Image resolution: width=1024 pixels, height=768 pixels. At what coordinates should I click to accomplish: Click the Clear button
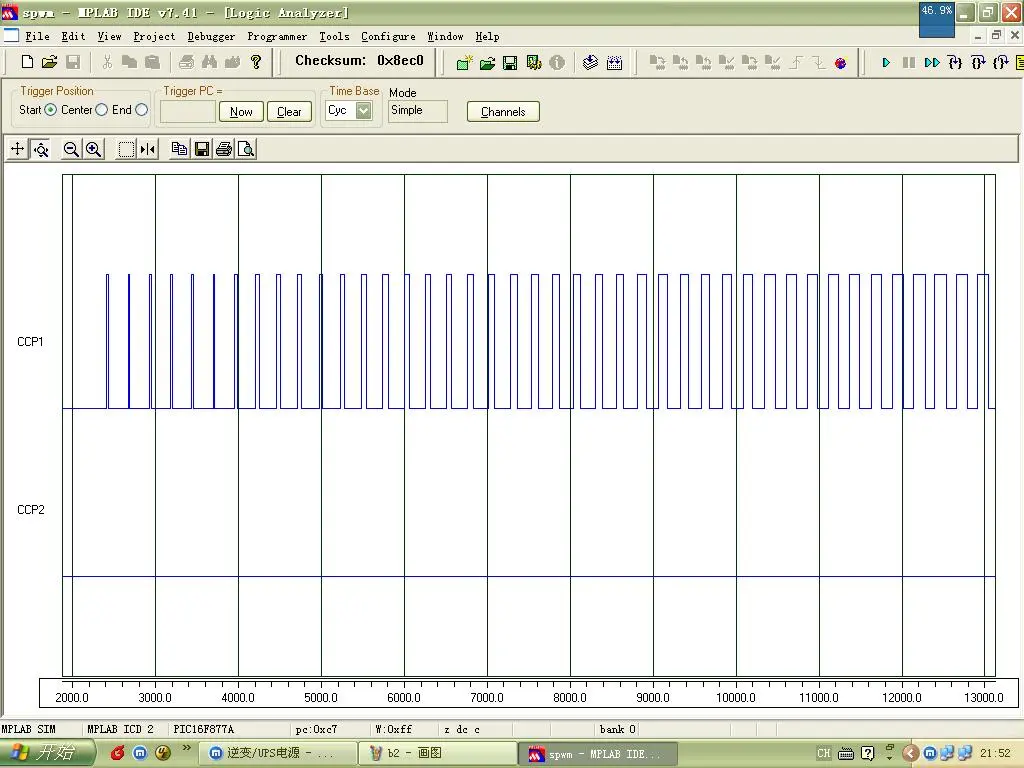point(289,112)
